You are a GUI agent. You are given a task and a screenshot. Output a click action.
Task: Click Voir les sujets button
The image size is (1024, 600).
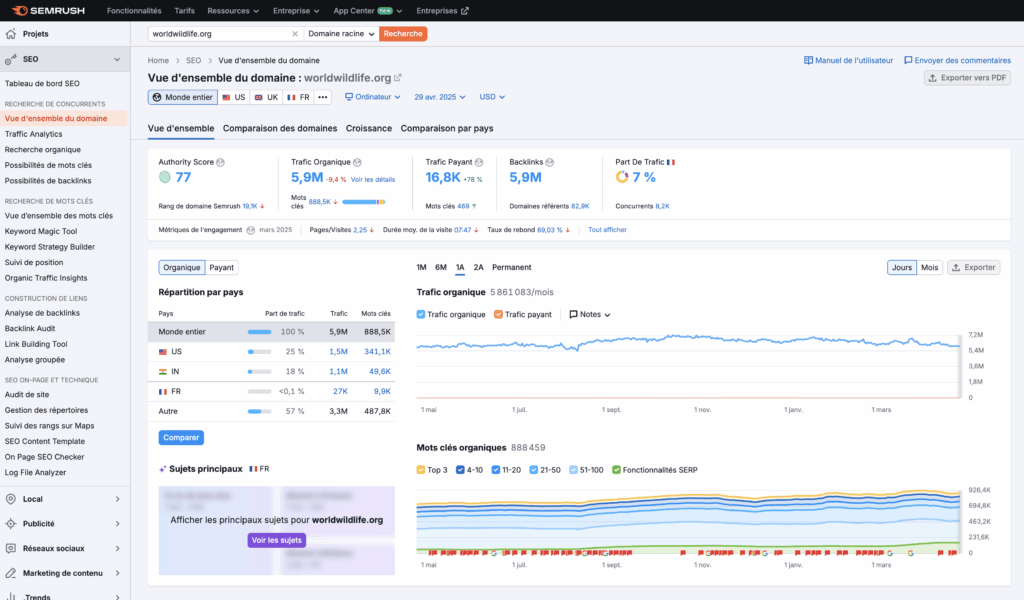tap(277, 541)
